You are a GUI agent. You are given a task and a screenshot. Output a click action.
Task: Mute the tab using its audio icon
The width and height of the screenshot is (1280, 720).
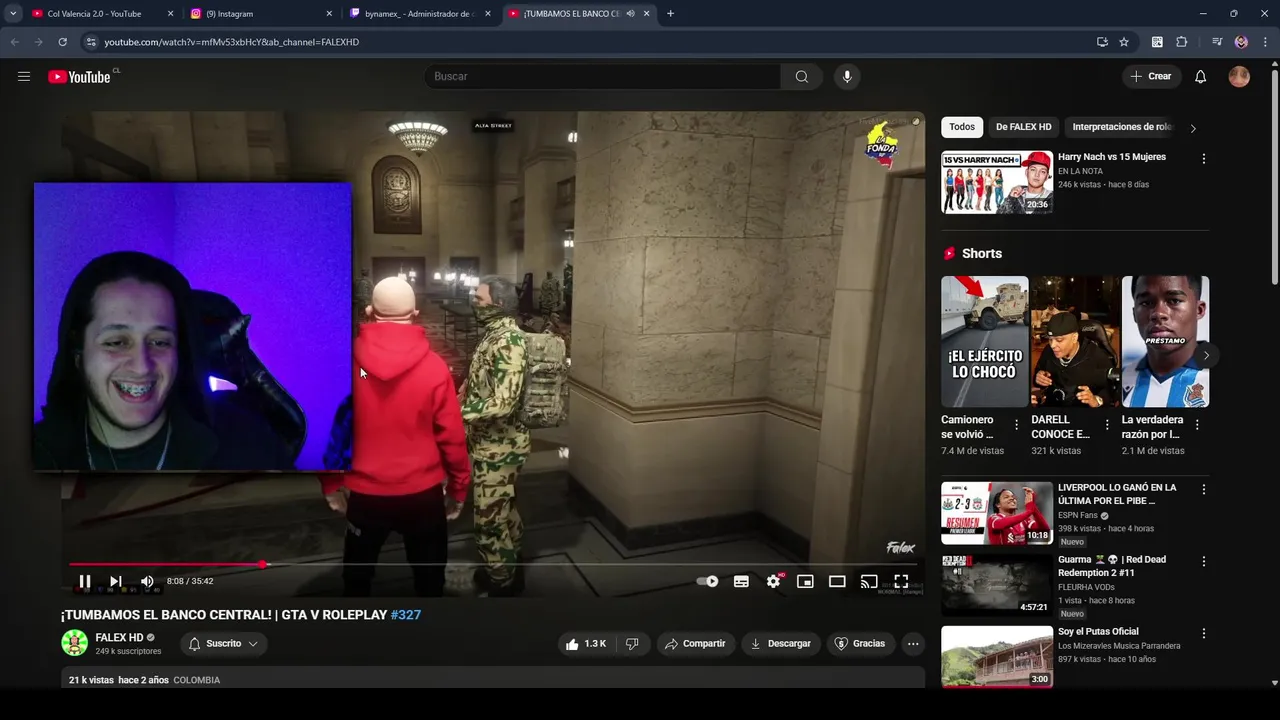coord(630,14)
